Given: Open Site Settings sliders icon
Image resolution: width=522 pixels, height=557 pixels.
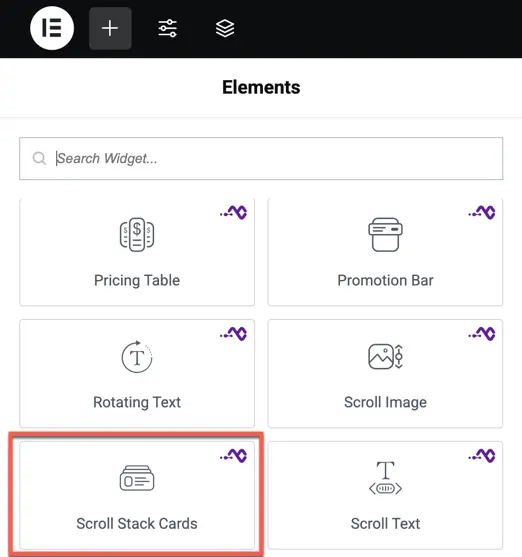Looking at the screenshot, I should point(167,28).
